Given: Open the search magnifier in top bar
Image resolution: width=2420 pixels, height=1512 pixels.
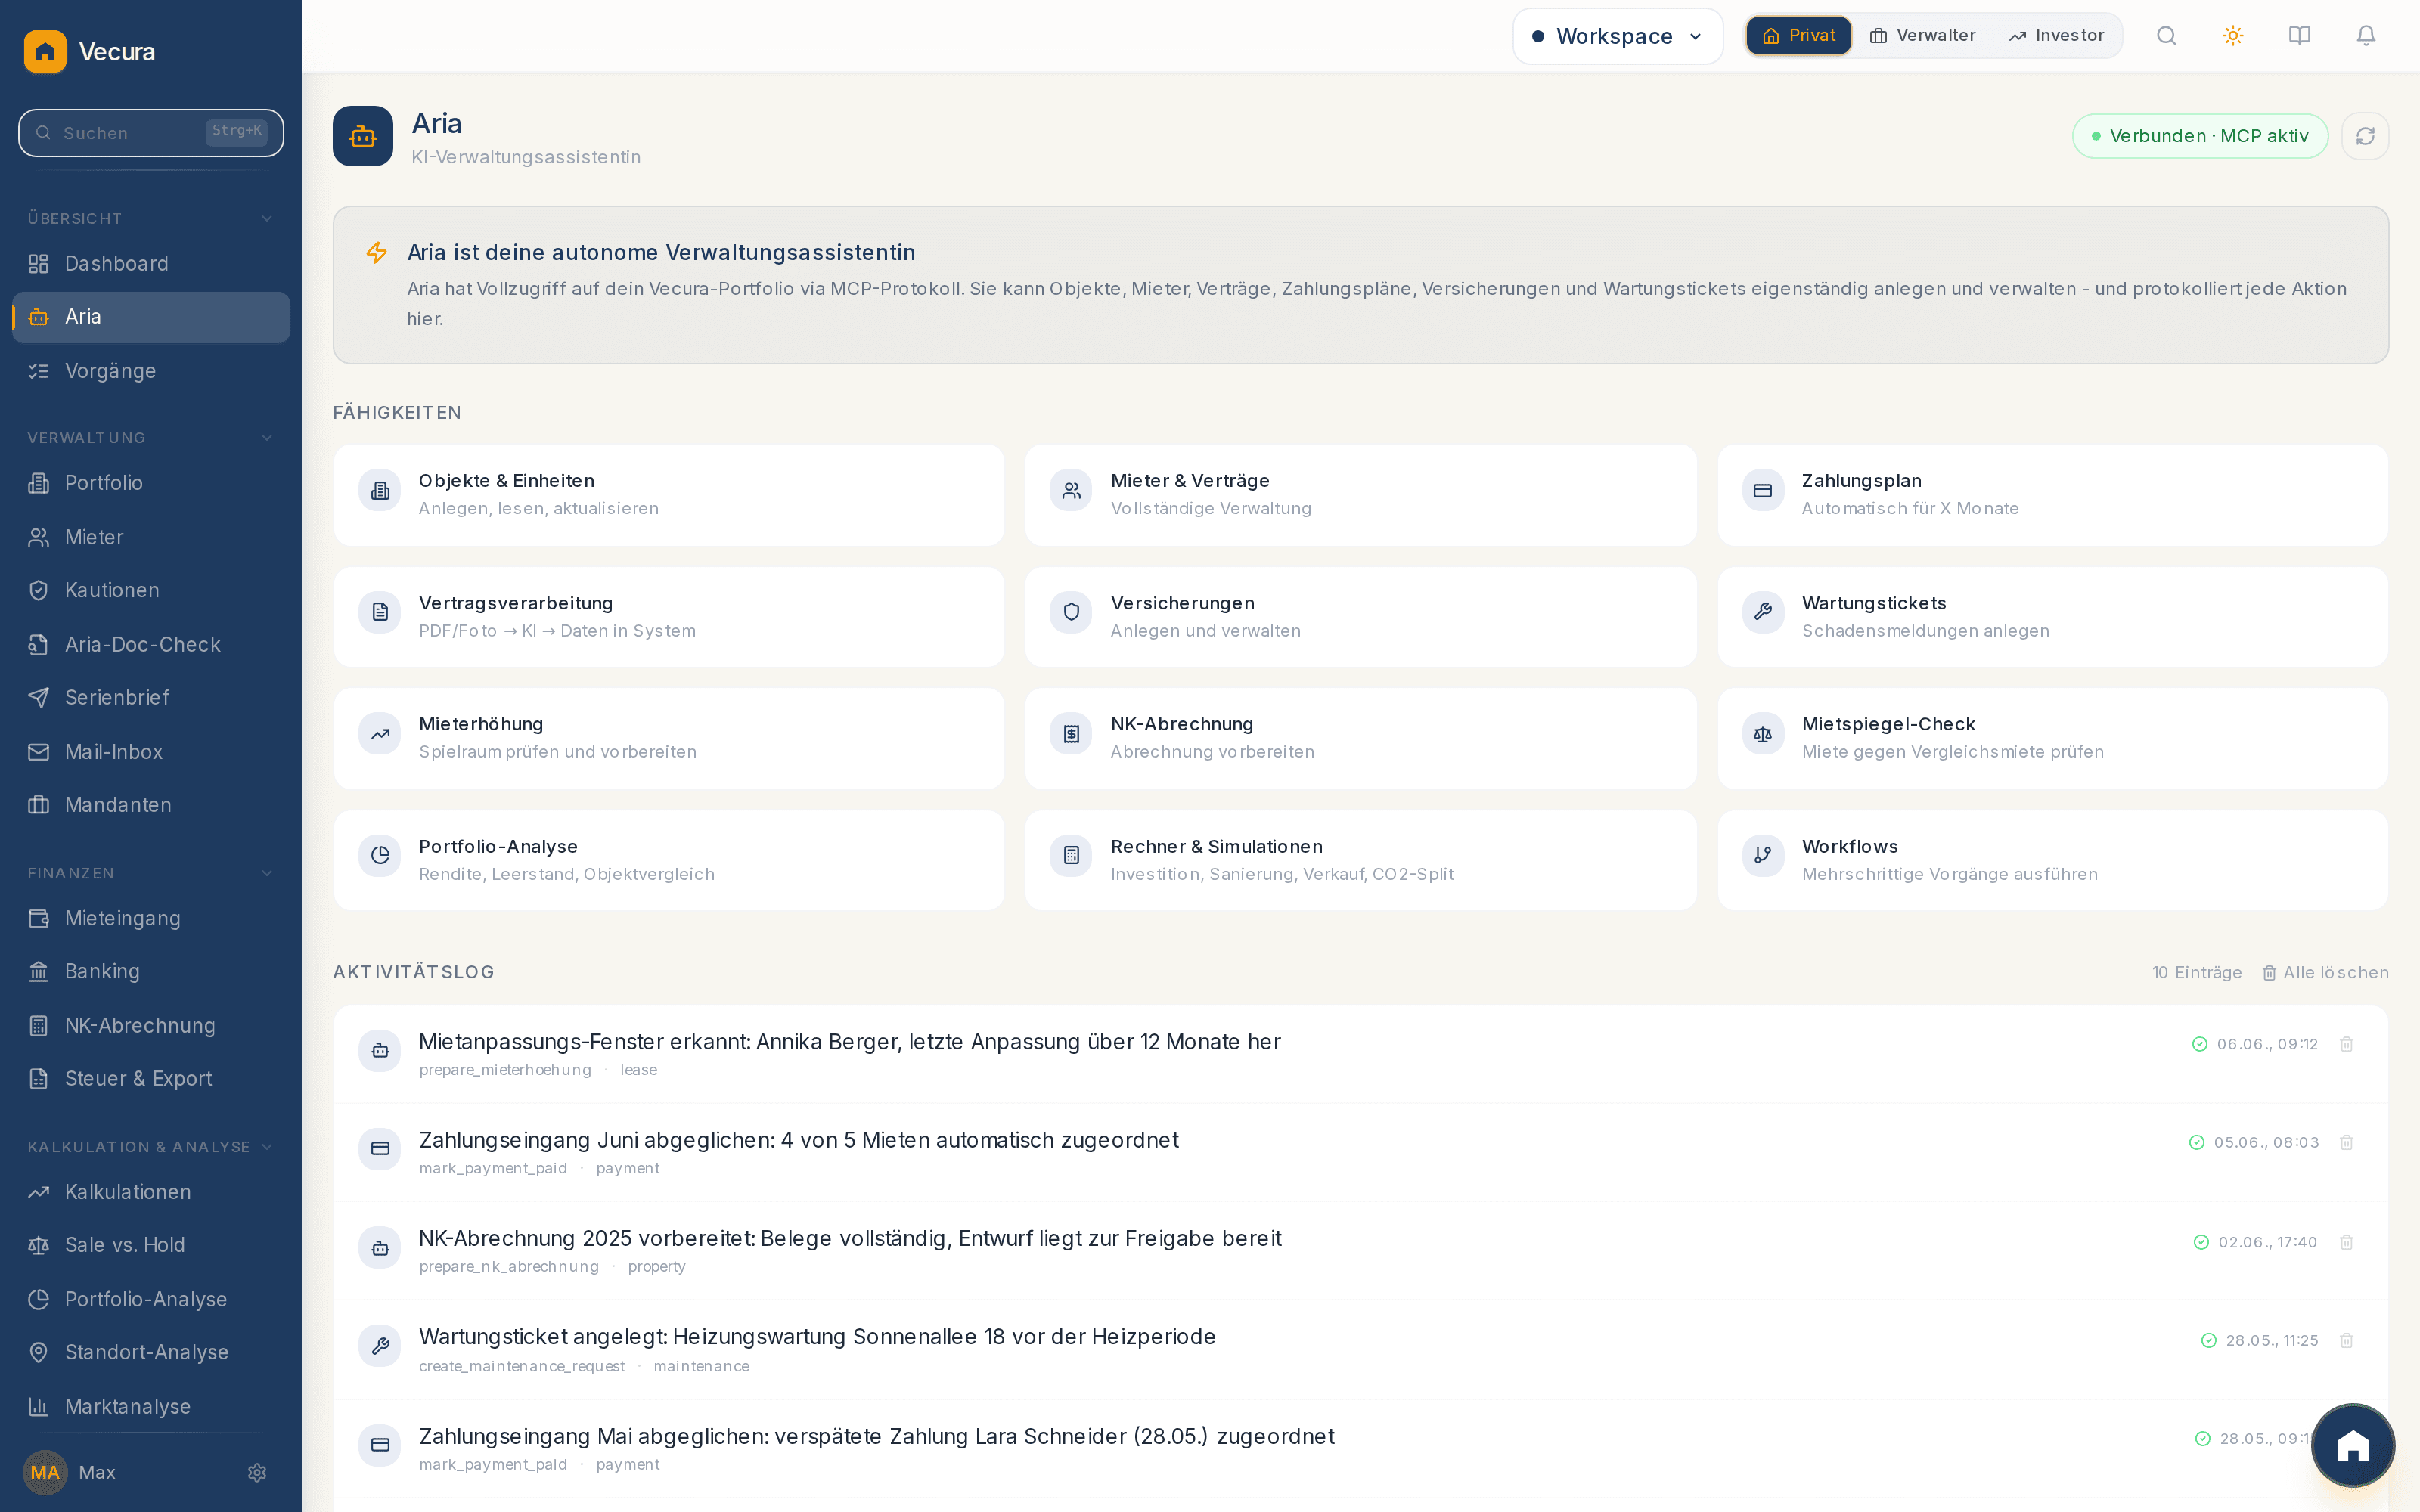Looking at the screenshot, I should 2166,36.
